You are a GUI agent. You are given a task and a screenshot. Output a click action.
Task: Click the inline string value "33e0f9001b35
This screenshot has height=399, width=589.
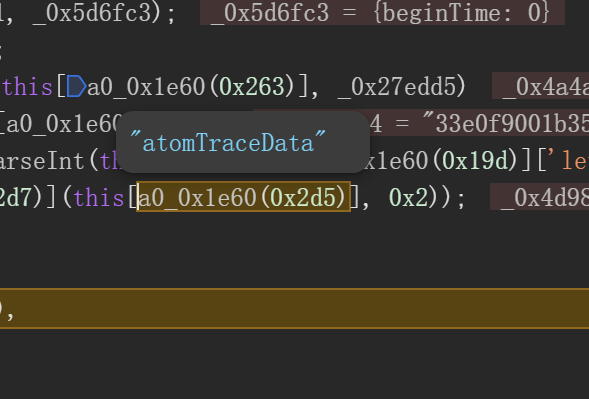(506, 124)
